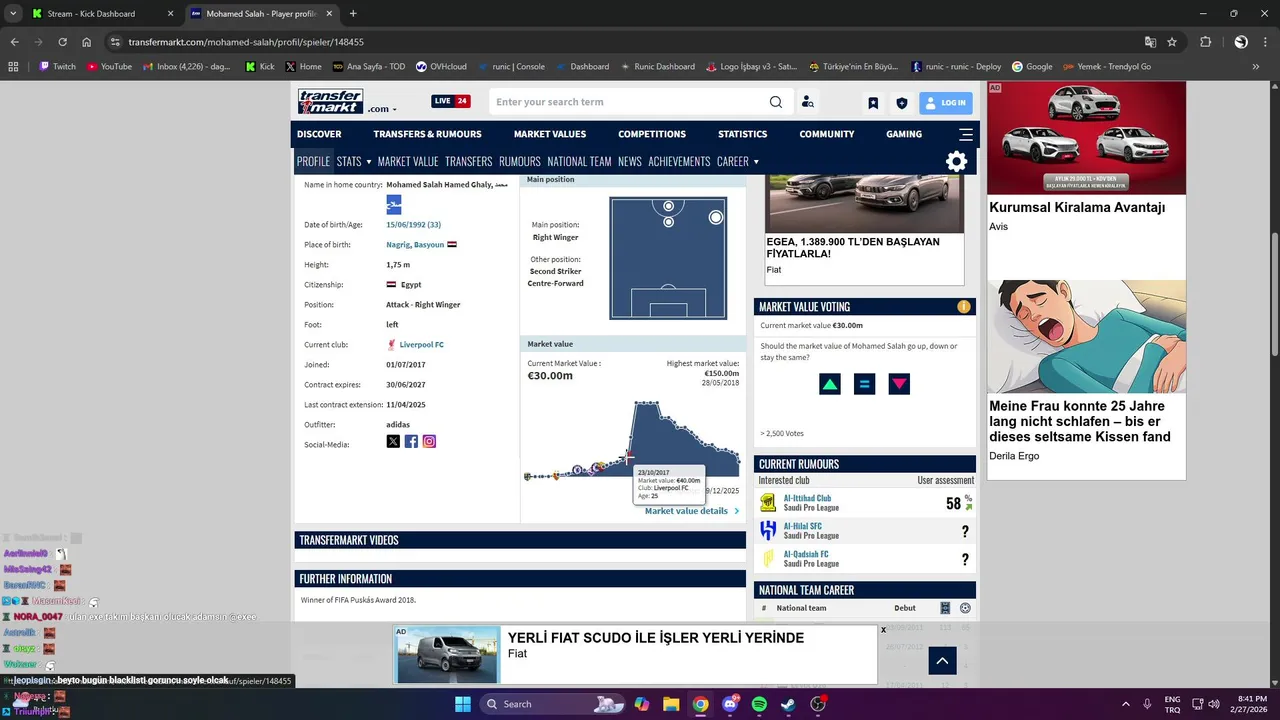Image resolution: width=1280 pixels, height=720 pixels.
Task: Show hidden system tray icons
Action: (x=1125, y=704)
